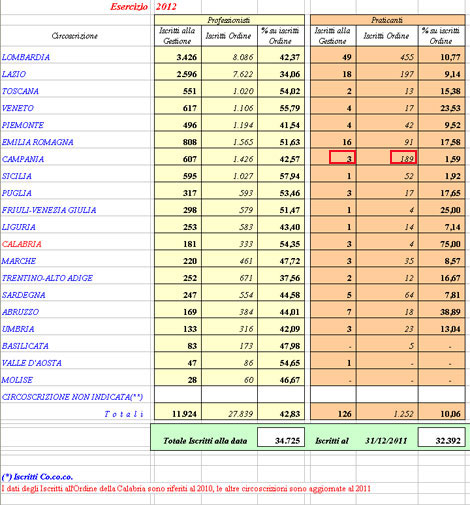Click the SICILIA region name

(x=17, y=176)
